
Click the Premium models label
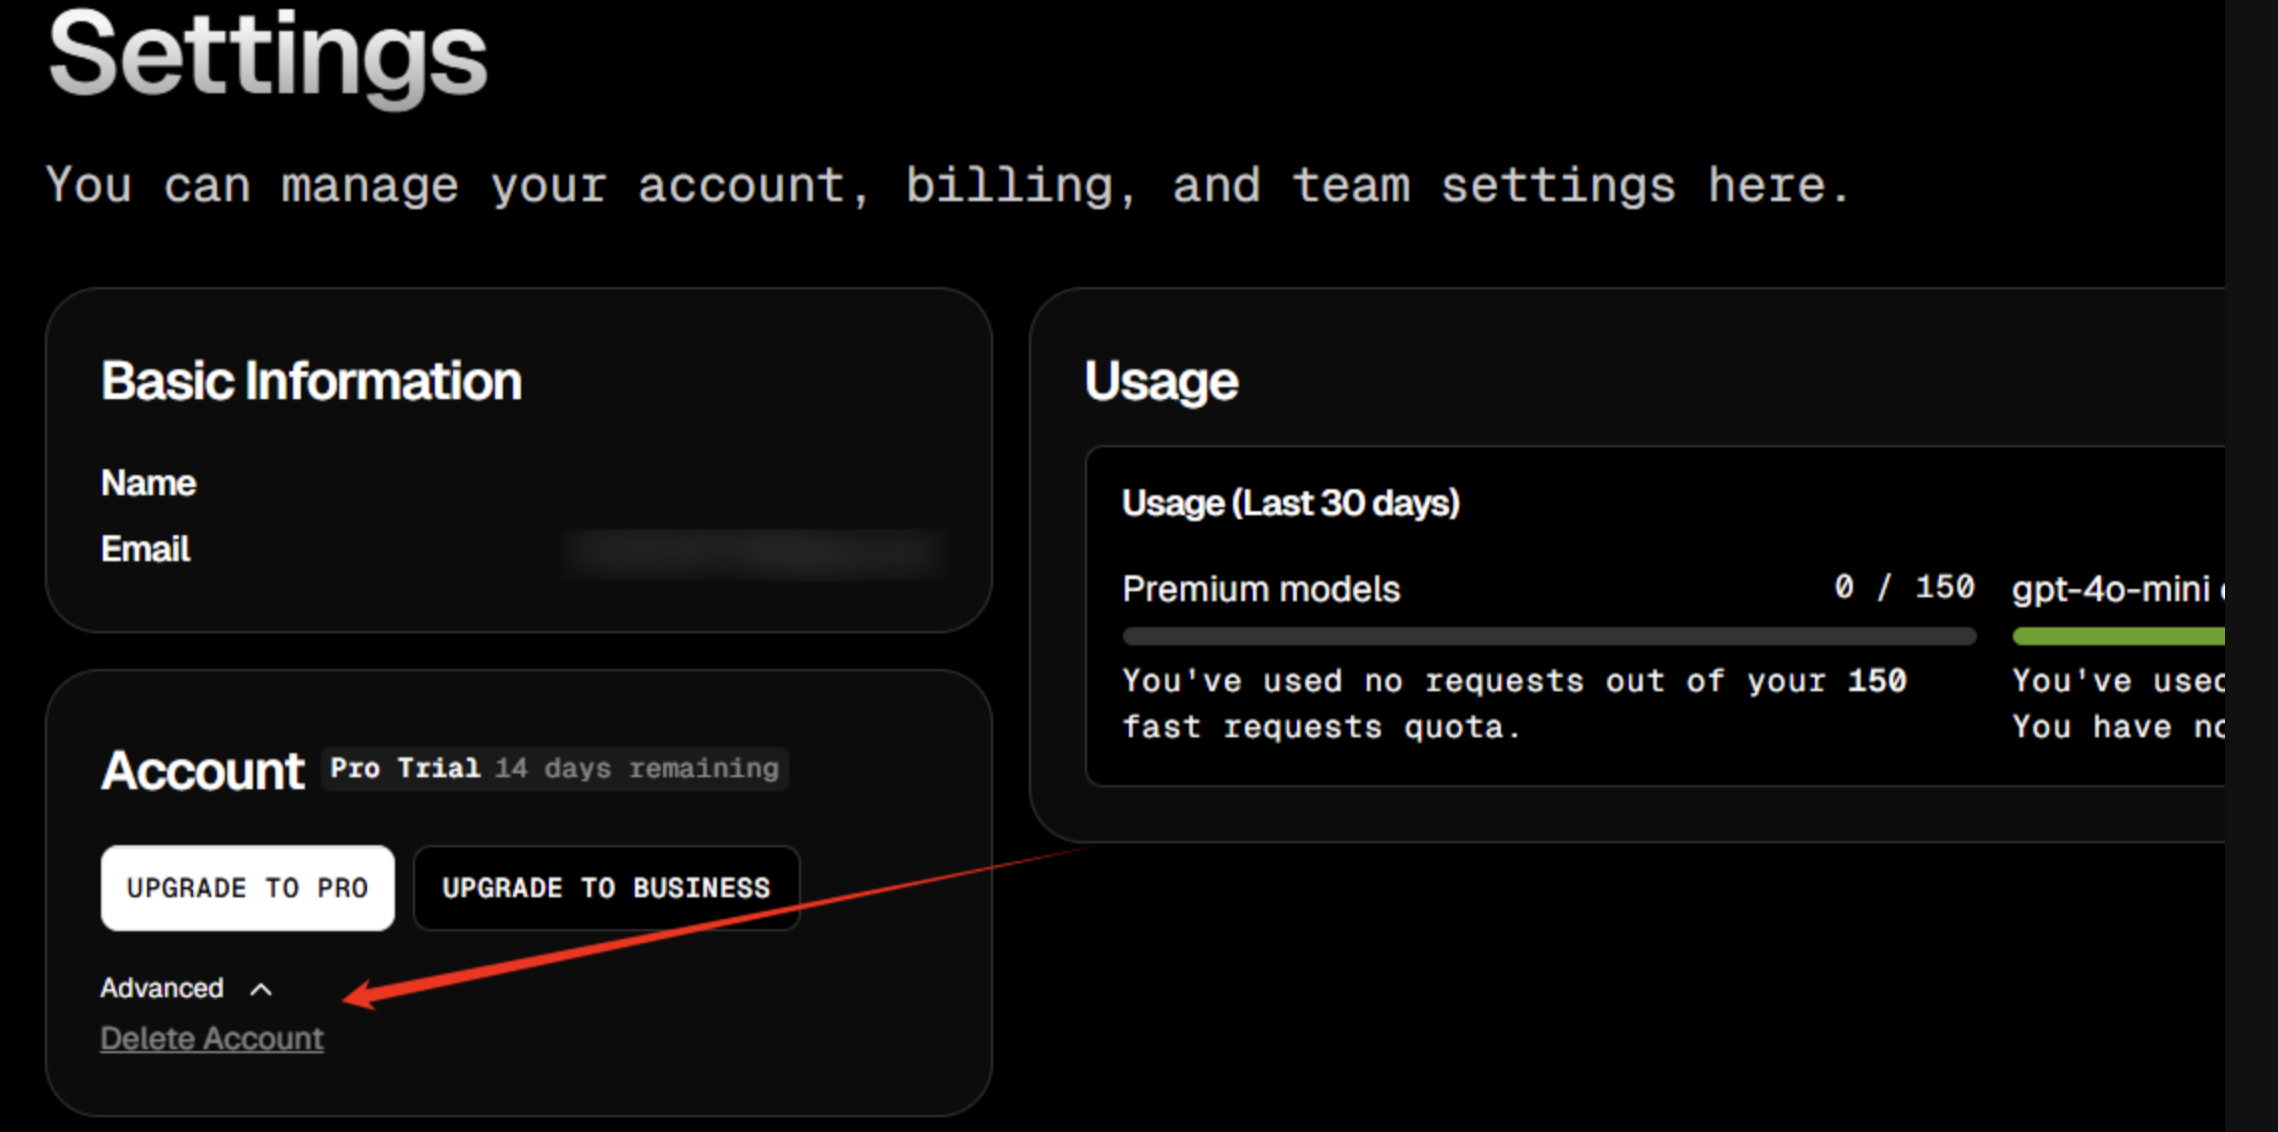click(x=1260, y=589)
